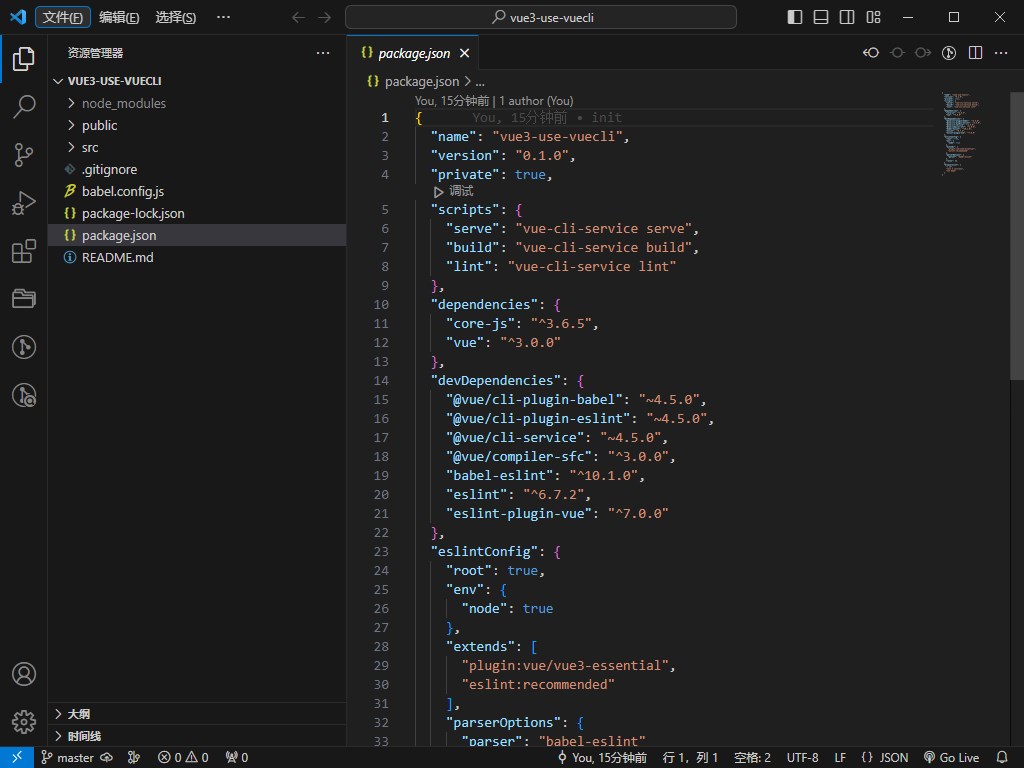
Task: Close the package.json editor tab
Action: 464,53
